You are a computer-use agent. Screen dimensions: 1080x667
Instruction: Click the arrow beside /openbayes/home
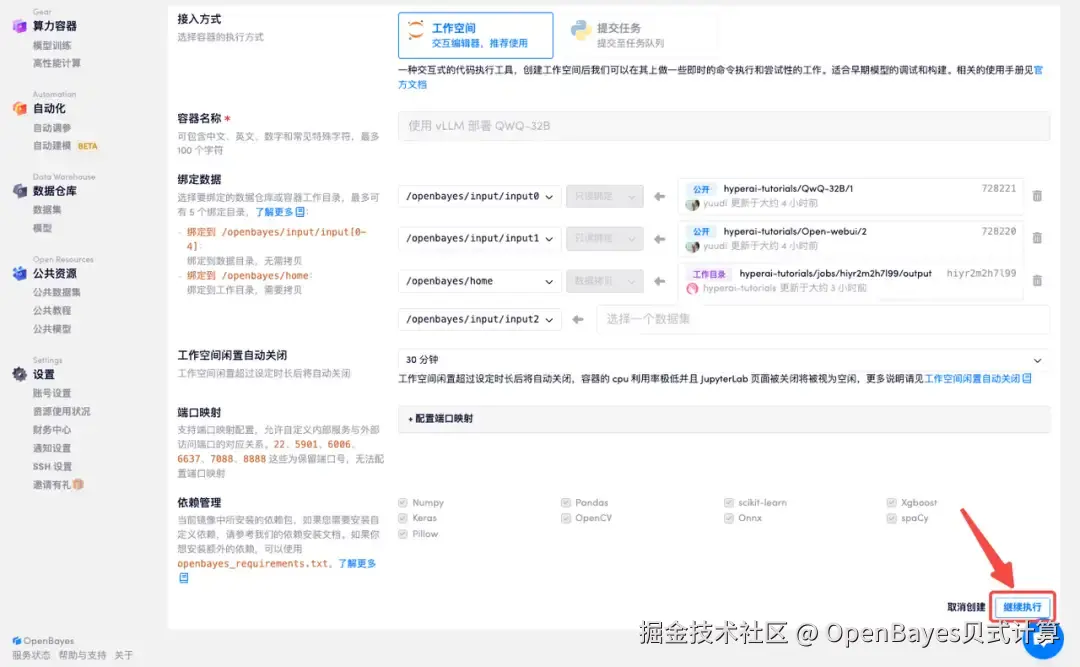point(659,281)
